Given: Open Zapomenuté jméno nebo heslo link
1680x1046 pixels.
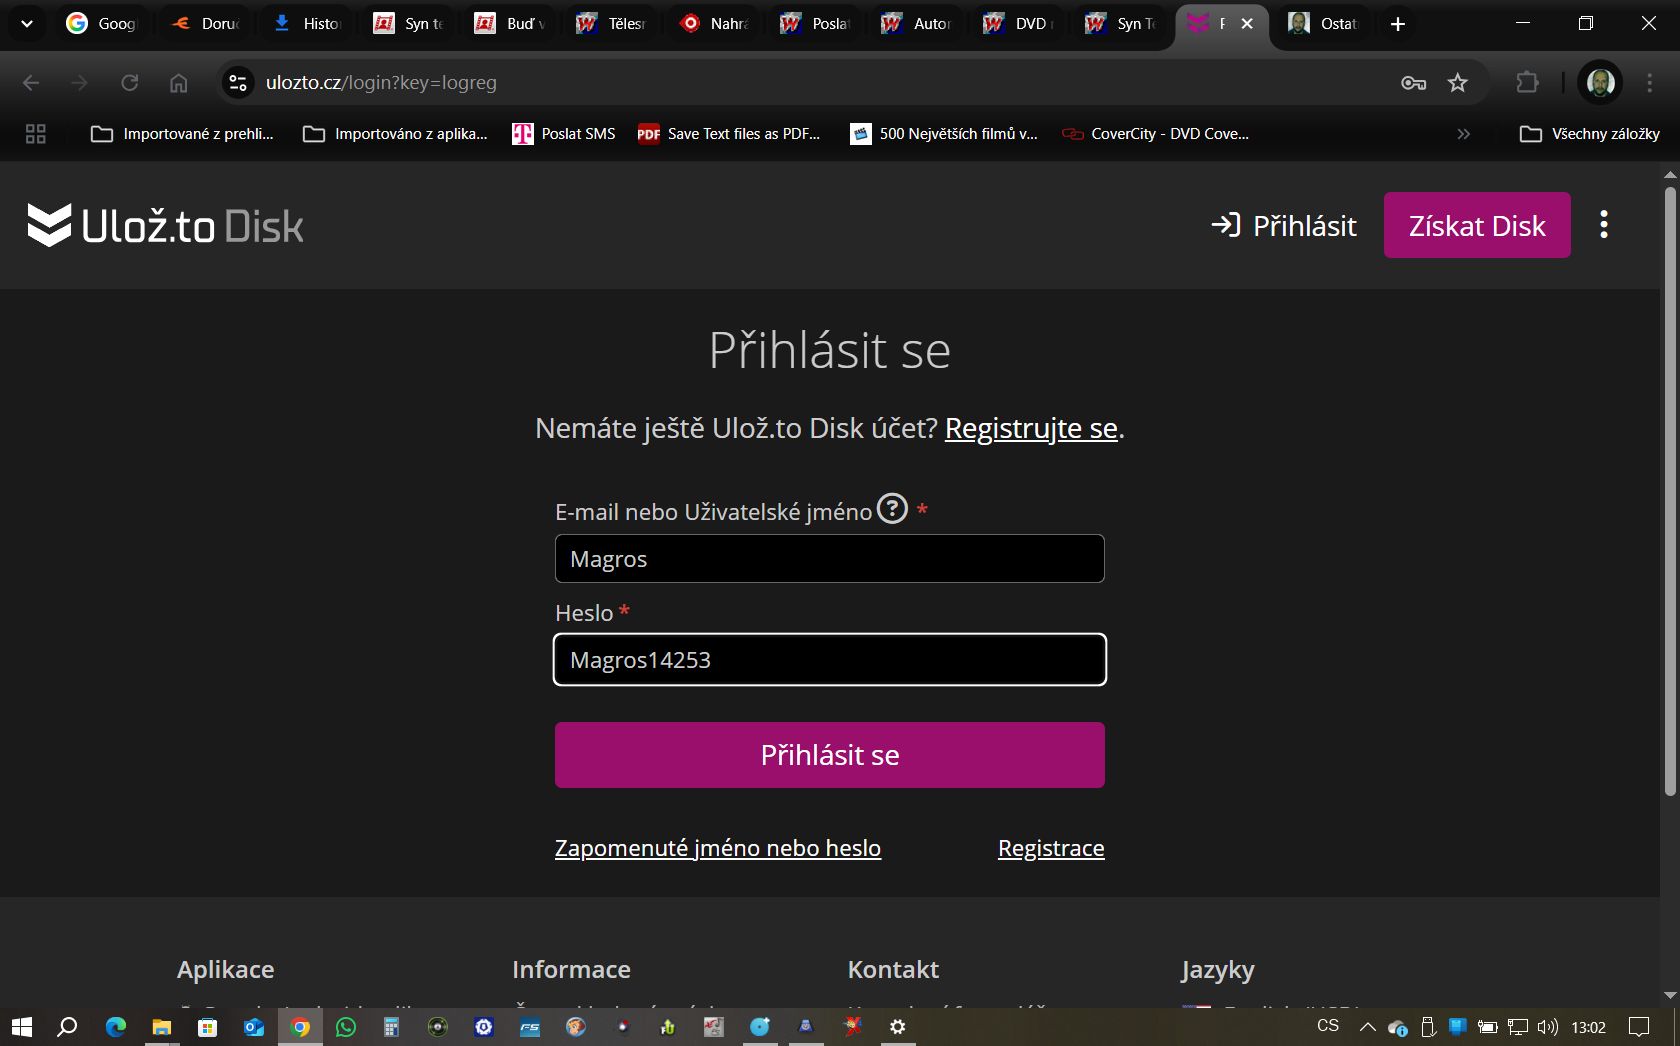Looking at the screenshot, I should 718,848.
